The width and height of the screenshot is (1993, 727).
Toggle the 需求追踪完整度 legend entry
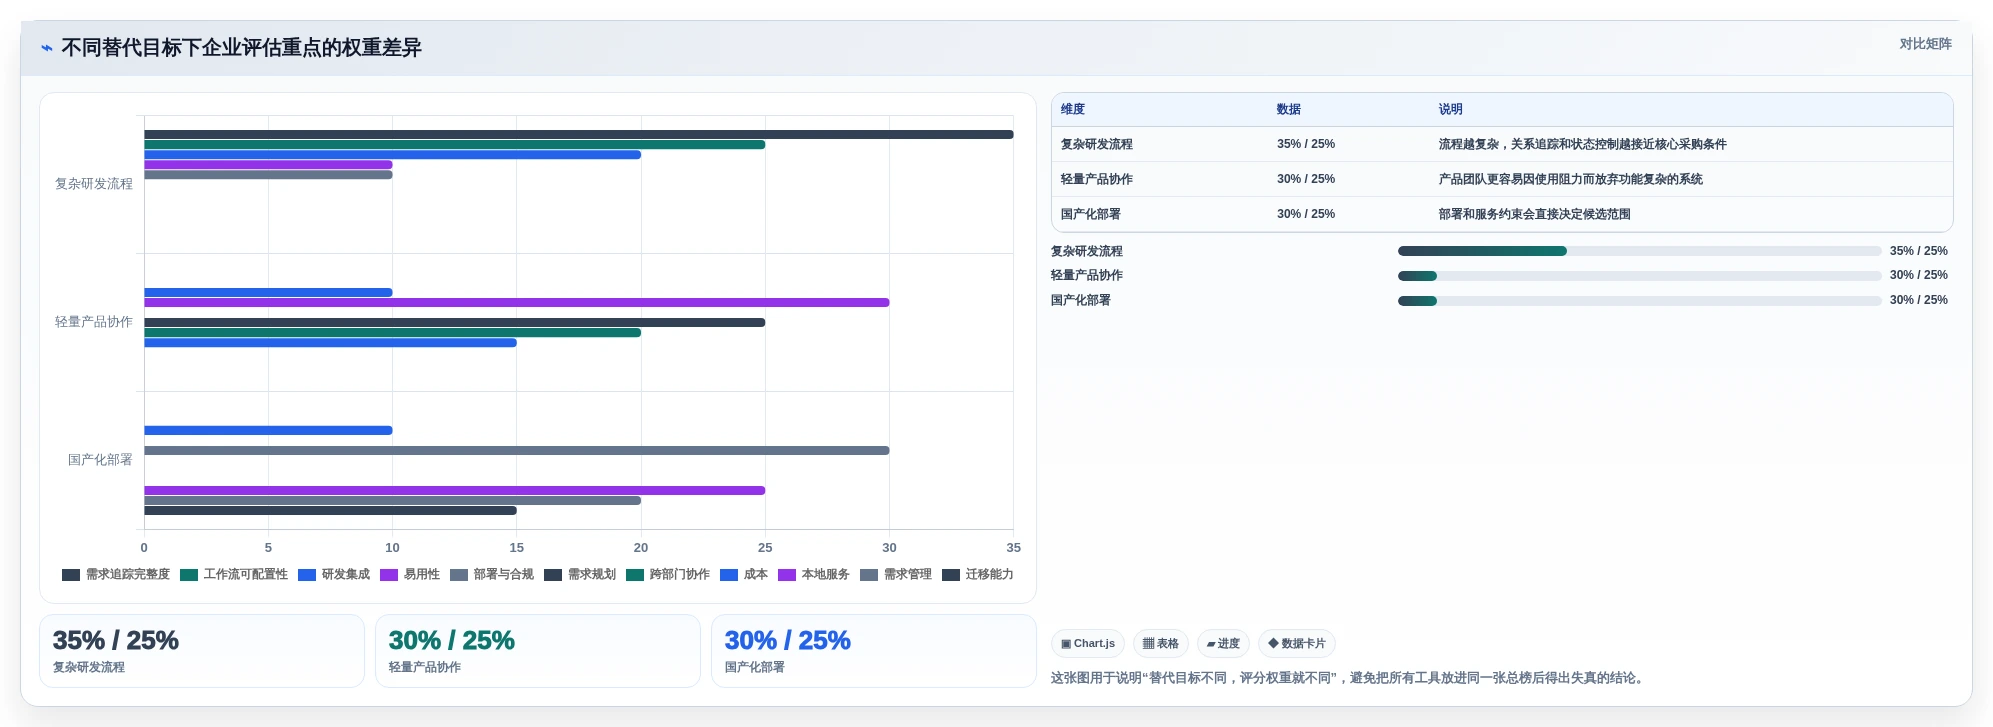116,575
